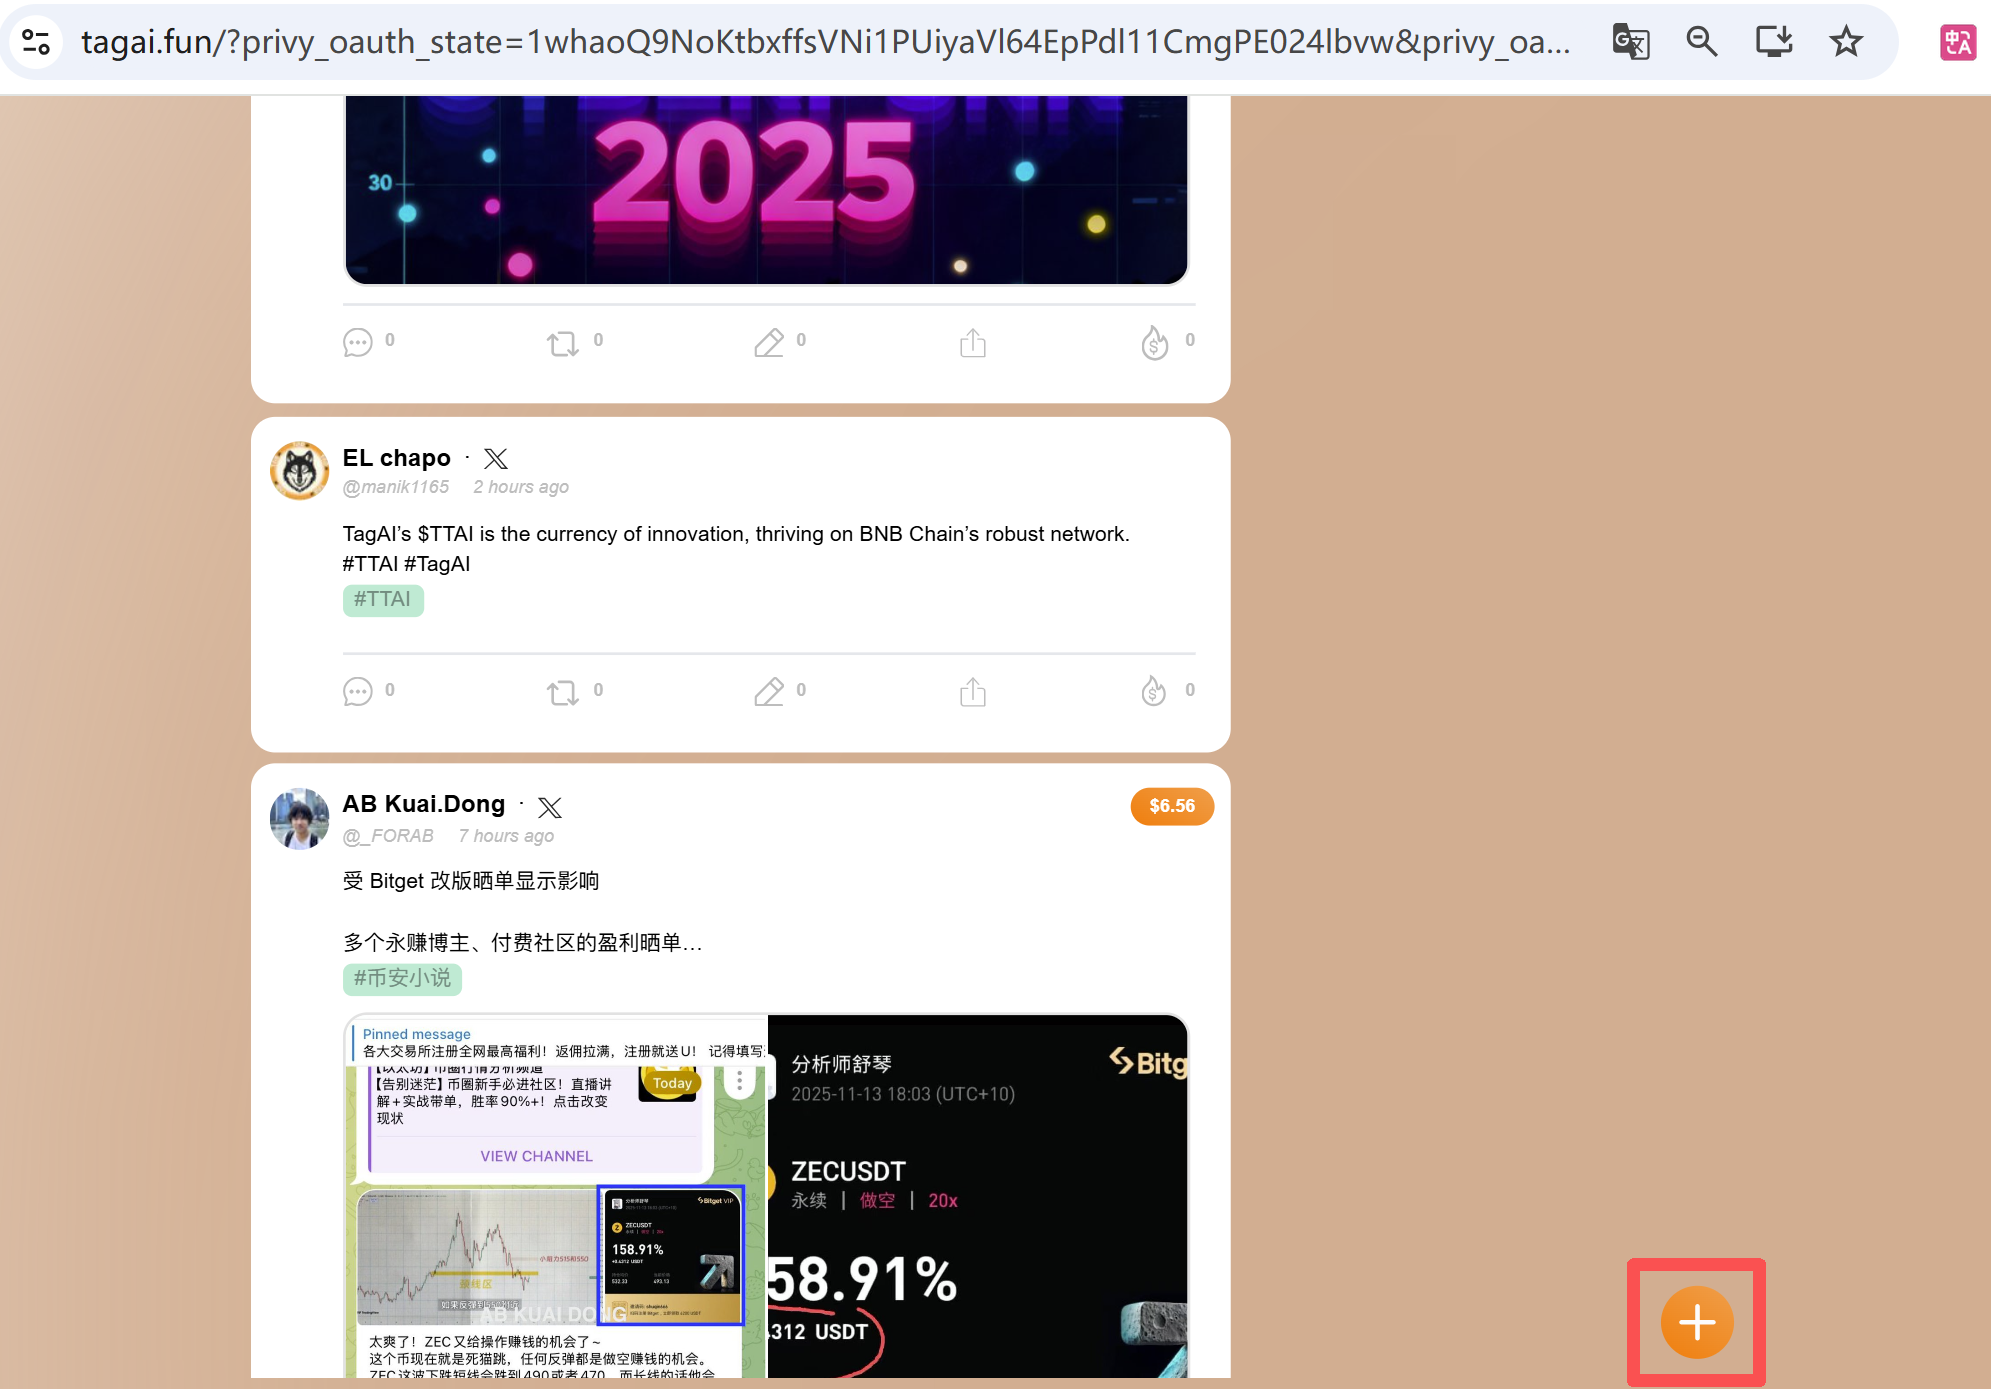Viewport: 1991px width, 1389px height.
Task: Retweet EL chapo's TTAI post
Action: pyautogui.click(x=563, y=691)
